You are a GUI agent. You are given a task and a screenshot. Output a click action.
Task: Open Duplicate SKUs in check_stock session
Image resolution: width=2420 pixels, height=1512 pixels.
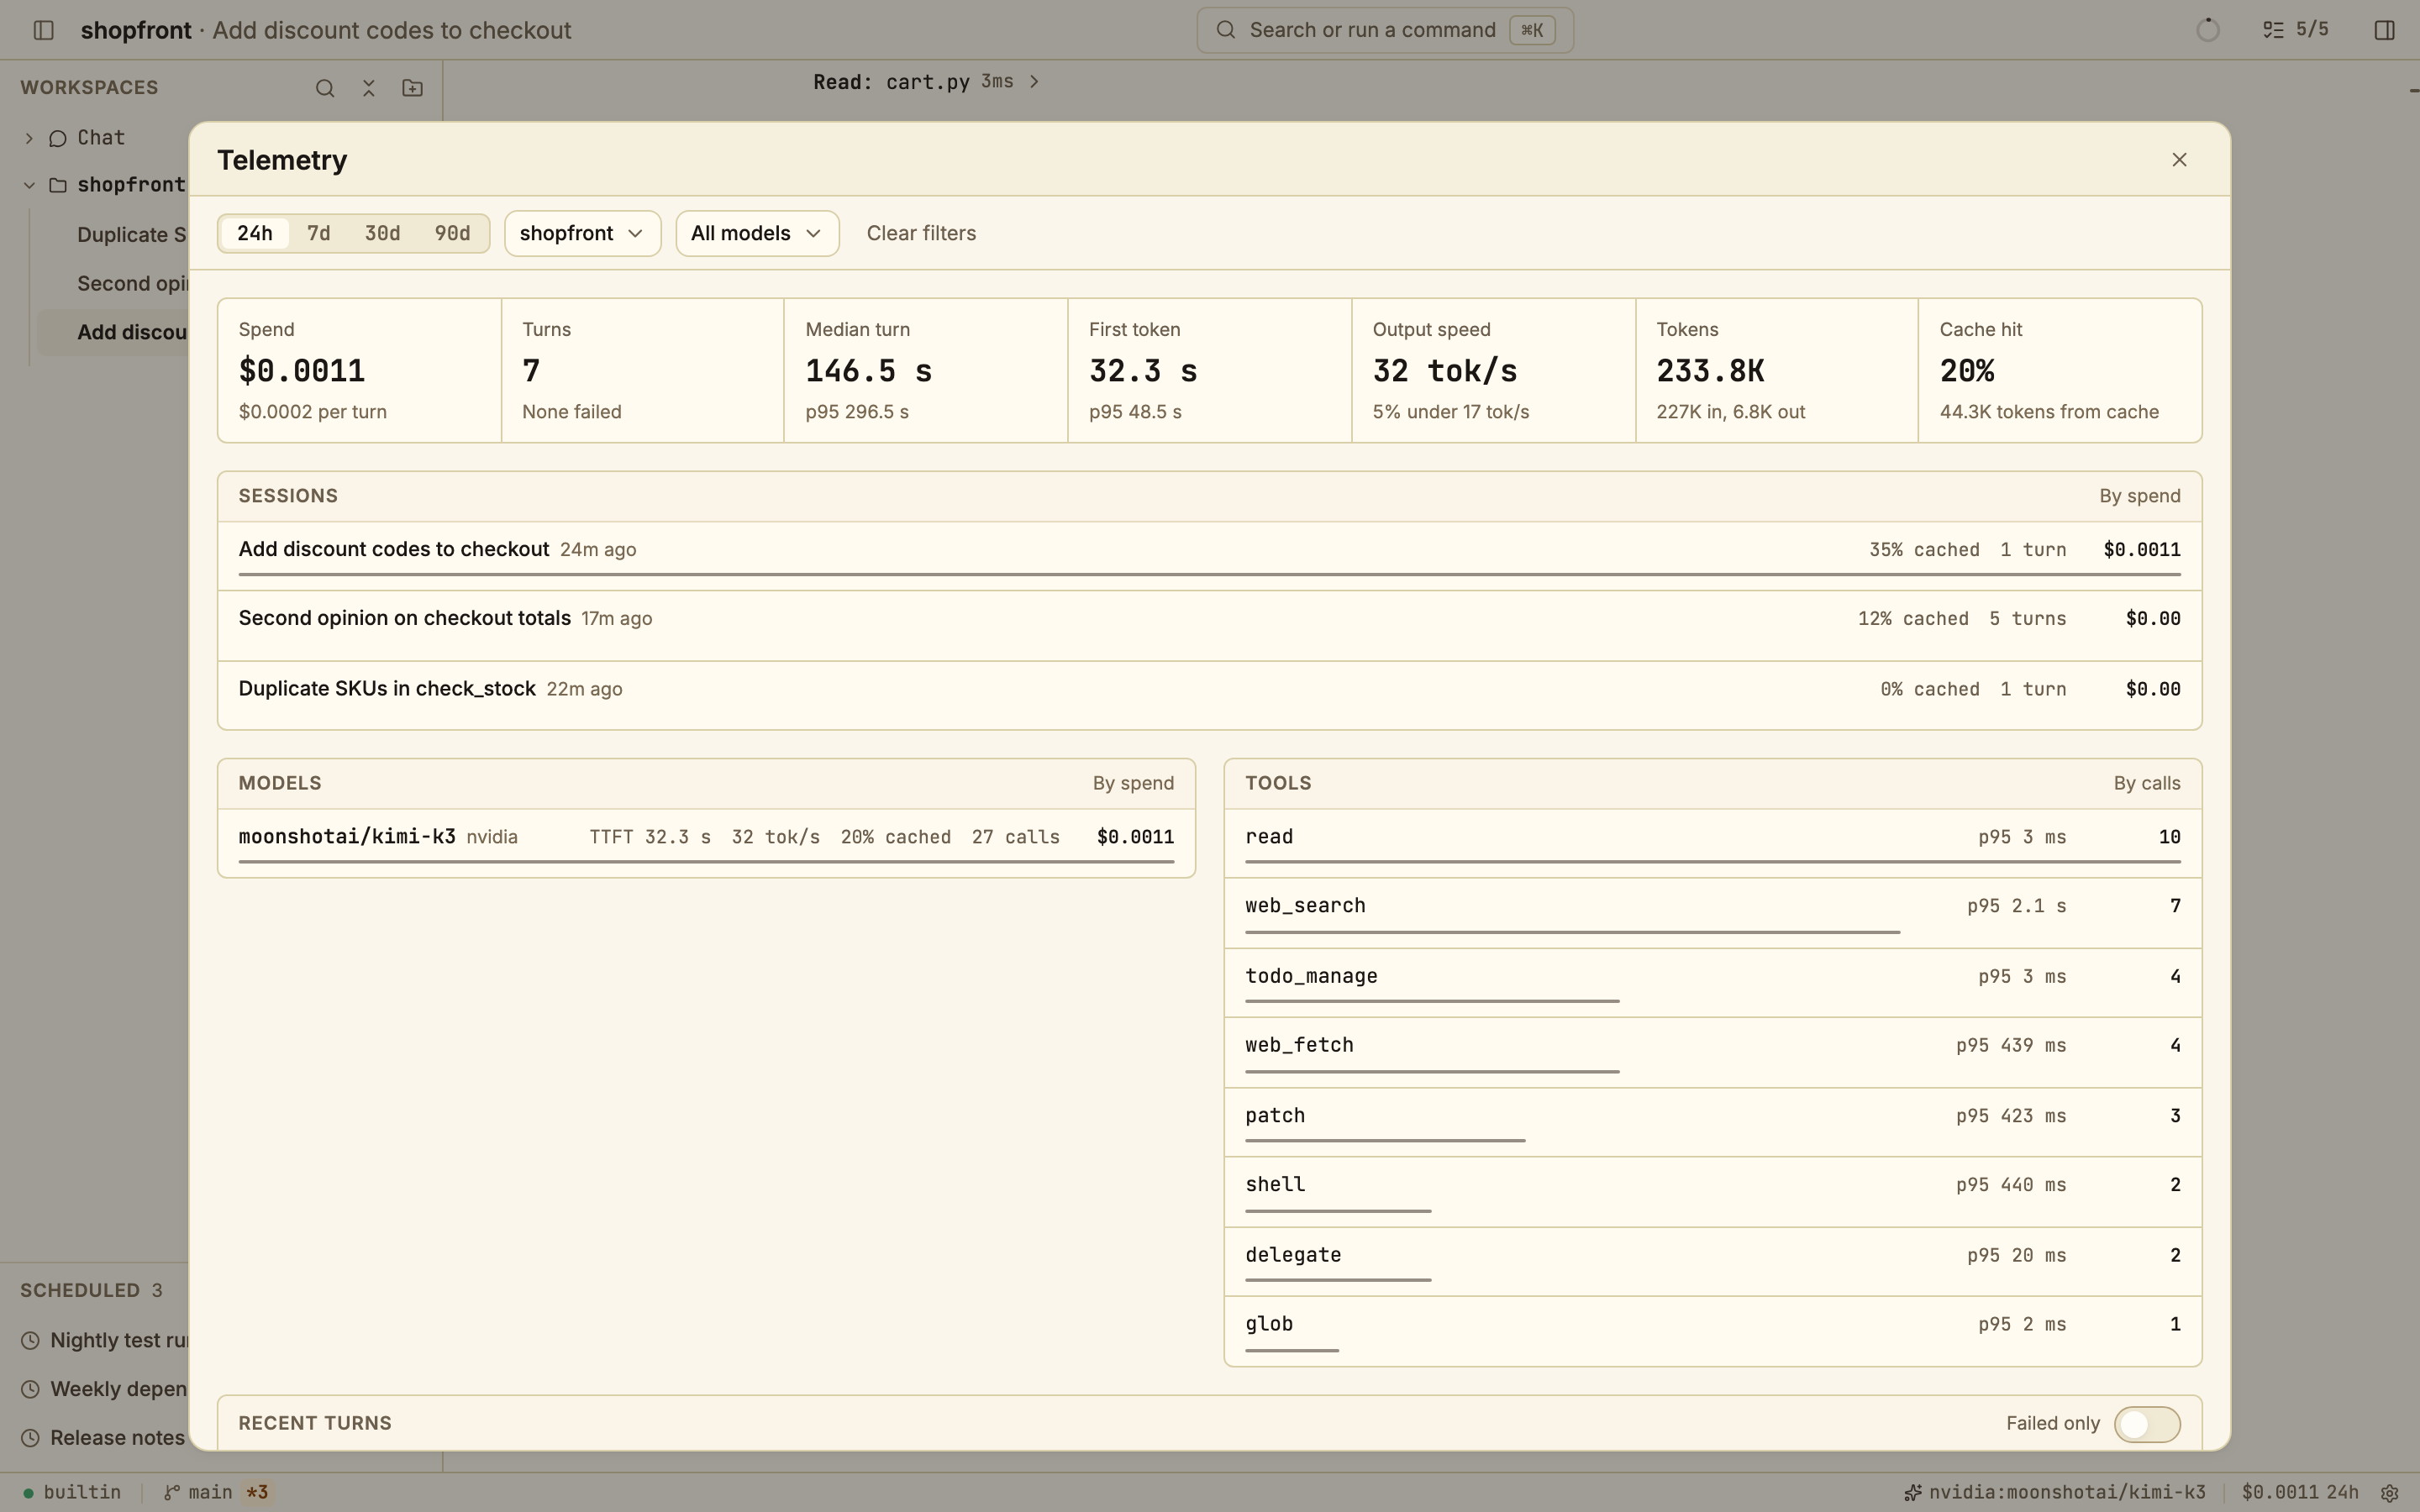coord(1209,695)
